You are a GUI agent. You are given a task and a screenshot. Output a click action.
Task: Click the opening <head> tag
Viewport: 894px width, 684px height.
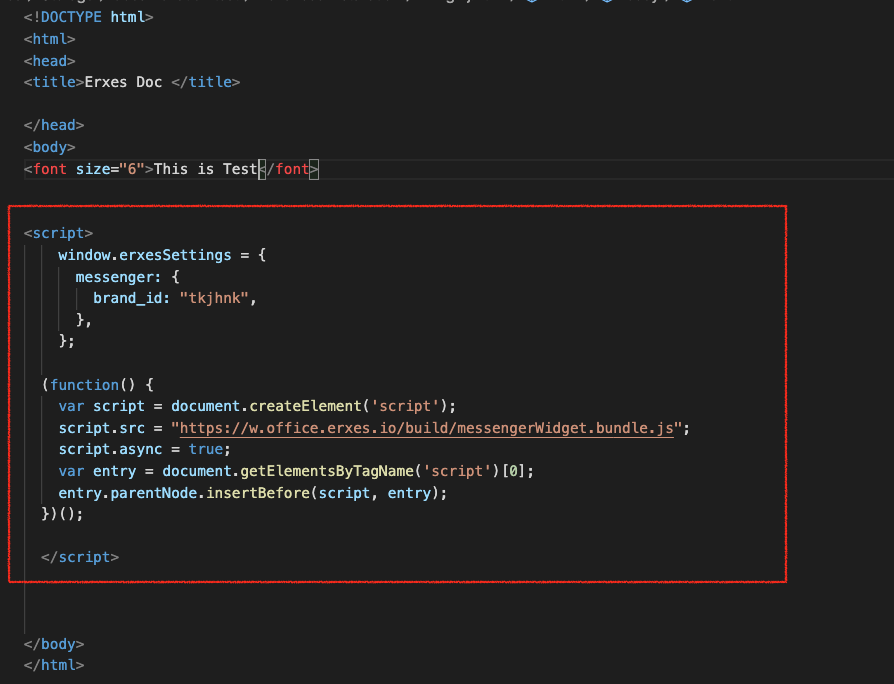[50, 60]
